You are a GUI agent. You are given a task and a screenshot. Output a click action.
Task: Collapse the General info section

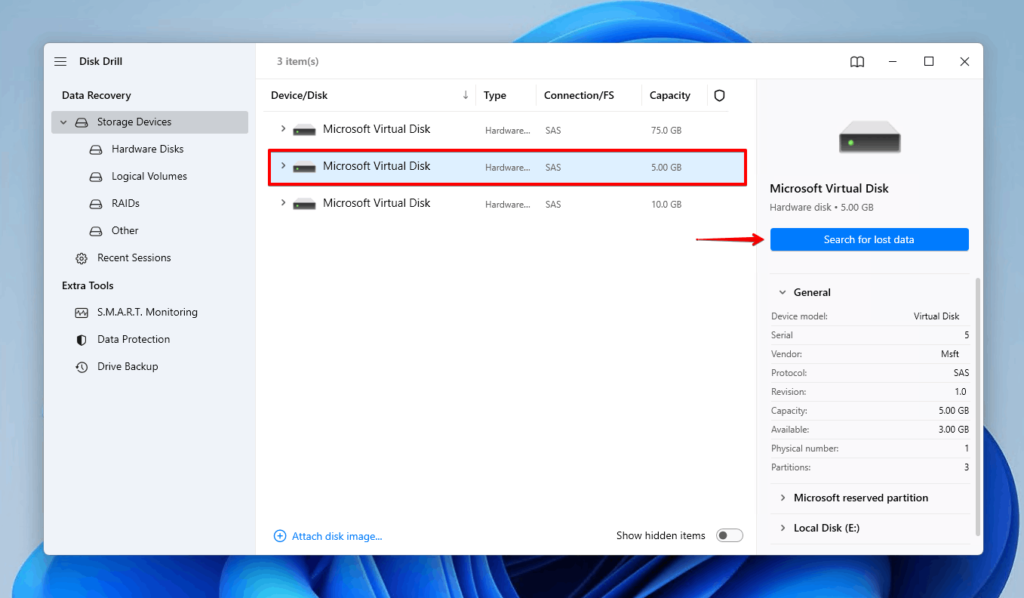[x=782, y=292]
